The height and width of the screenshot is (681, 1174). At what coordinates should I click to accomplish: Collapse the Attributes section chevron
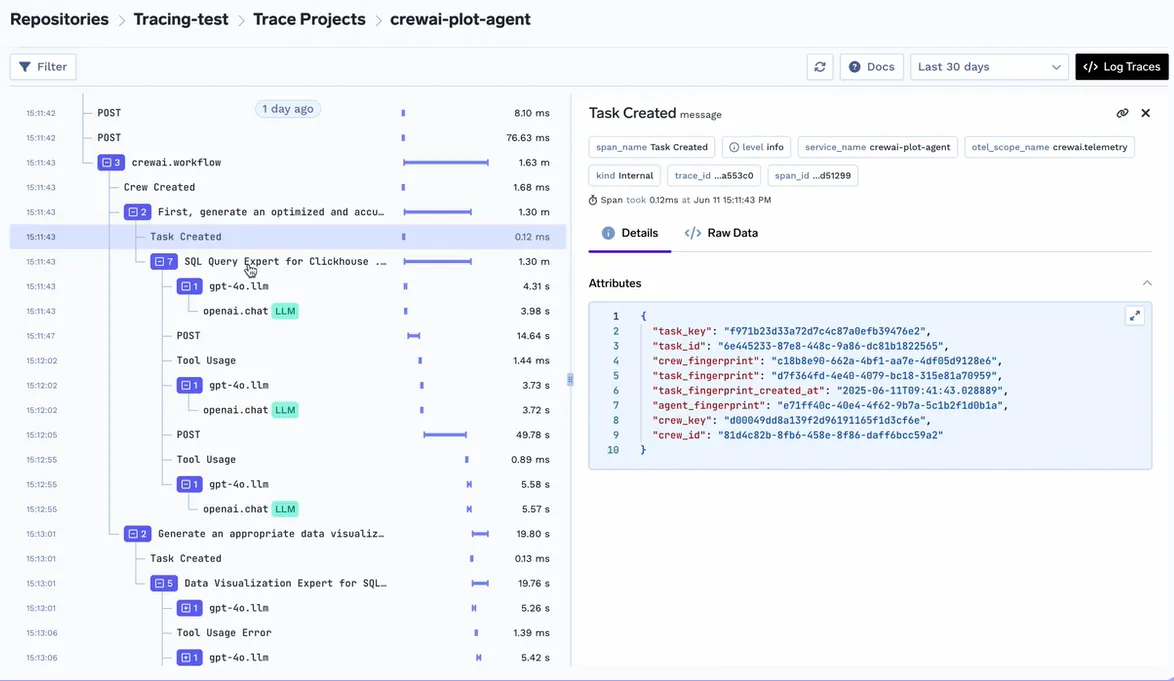(1147, 282)
